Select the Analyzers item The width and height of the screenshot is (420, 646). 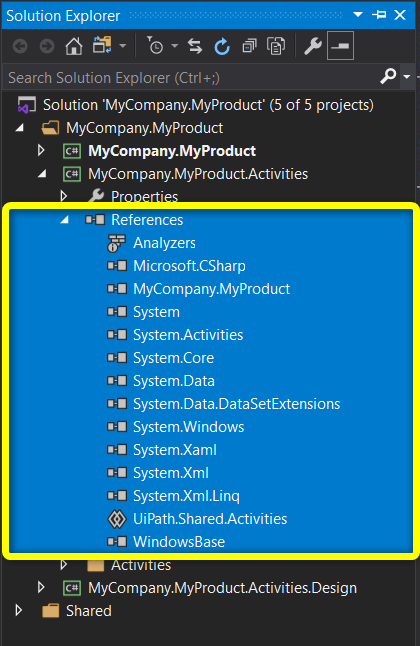(x=164, y=243)
